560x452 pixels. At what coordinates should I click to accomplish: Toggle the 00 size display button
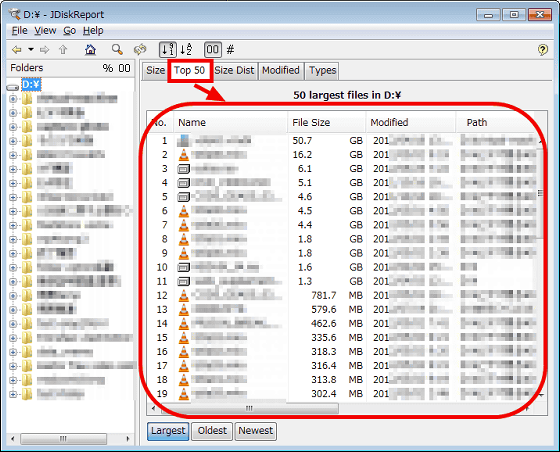pyautogui.click(x=213, y=49)
